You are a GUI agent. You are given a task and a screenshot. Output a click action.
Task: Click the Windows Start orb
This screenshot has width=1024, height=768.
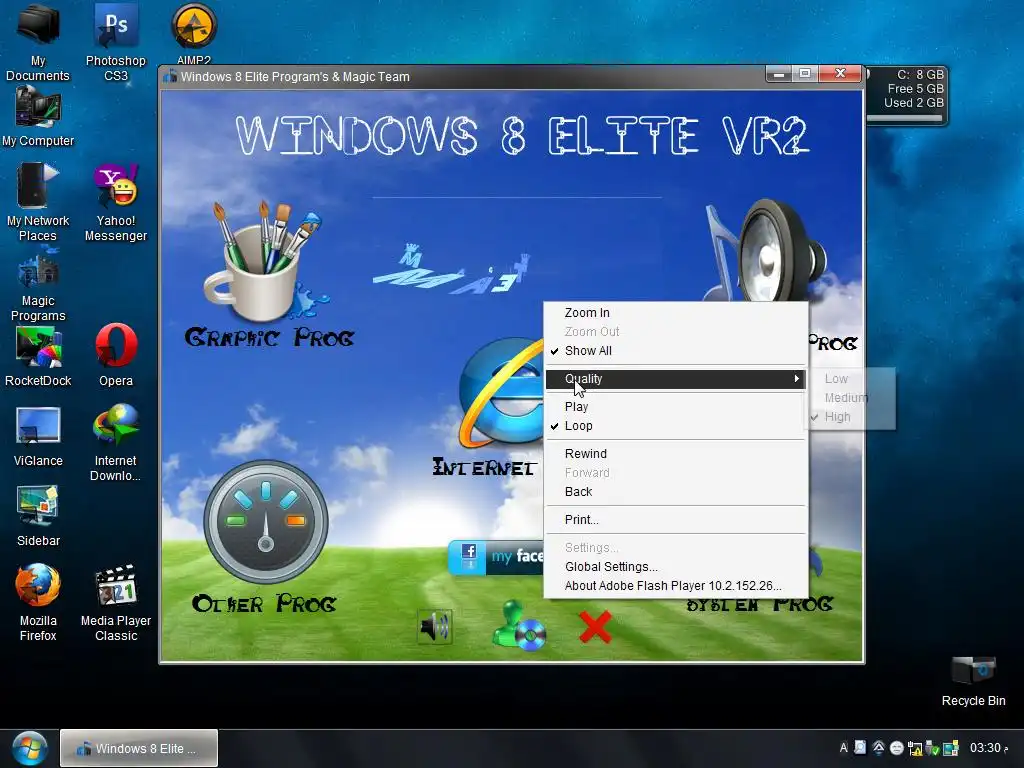click(29, 748)
